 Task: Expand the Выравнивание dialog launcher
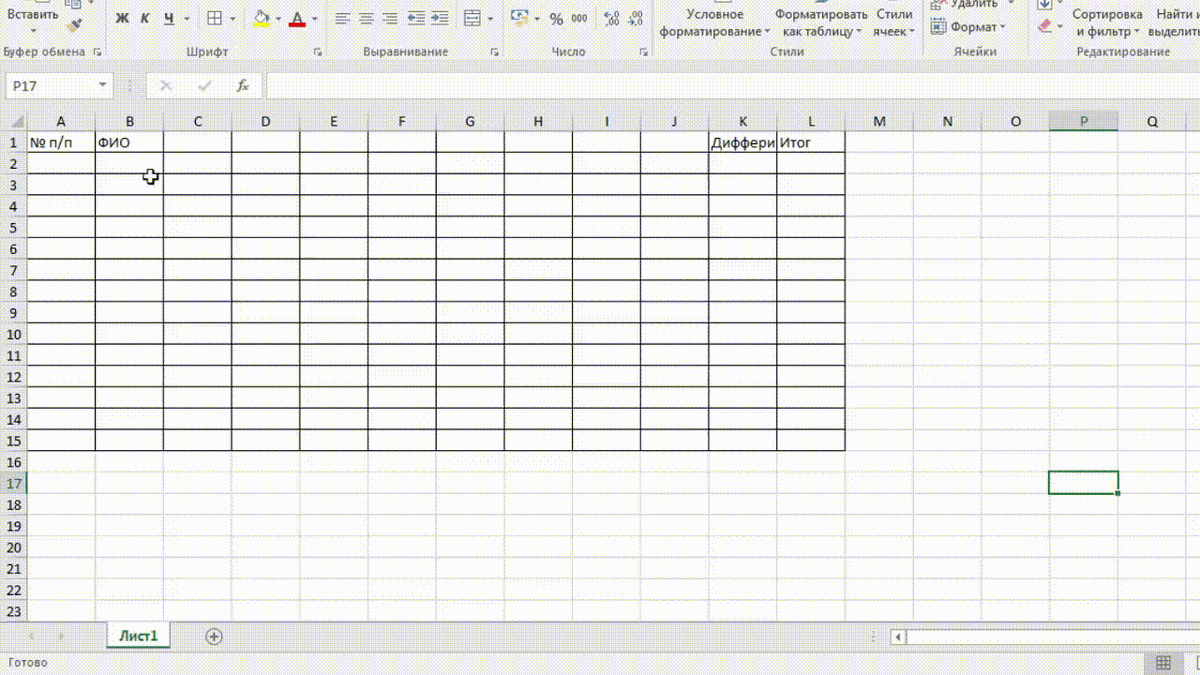pos(494,52)
